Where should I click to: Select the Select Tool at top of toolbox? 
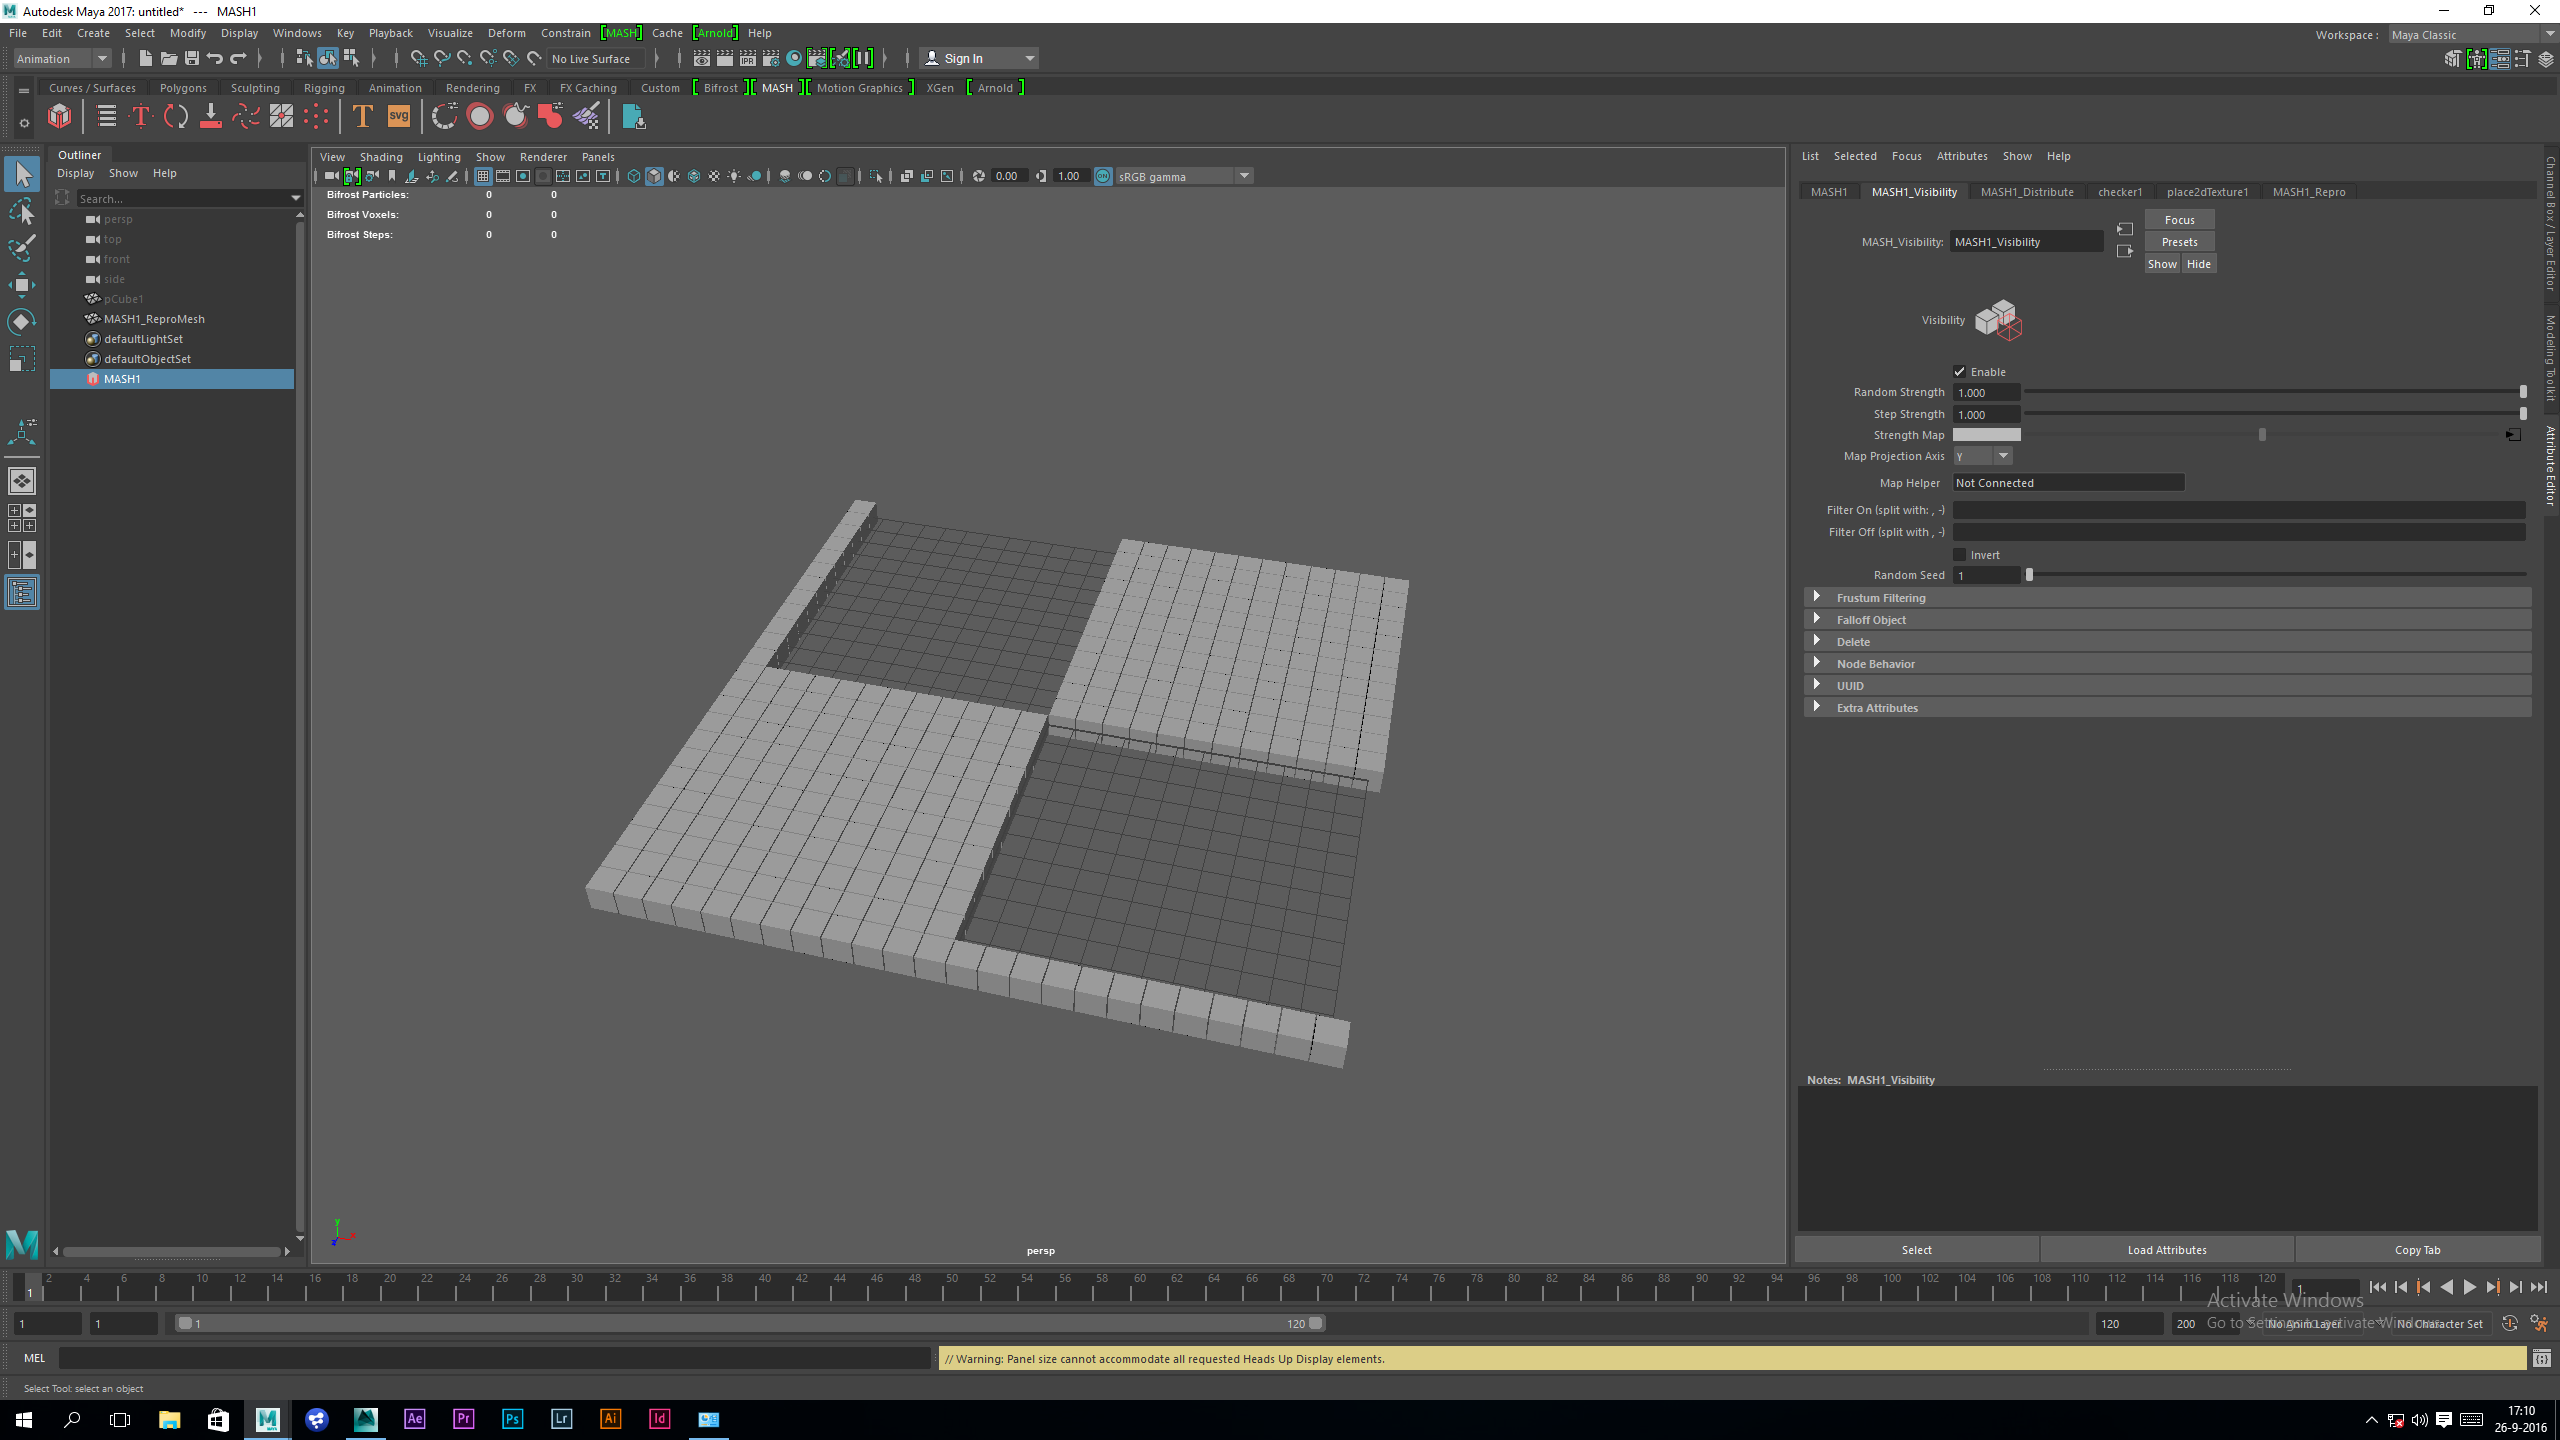pos(22,173)
